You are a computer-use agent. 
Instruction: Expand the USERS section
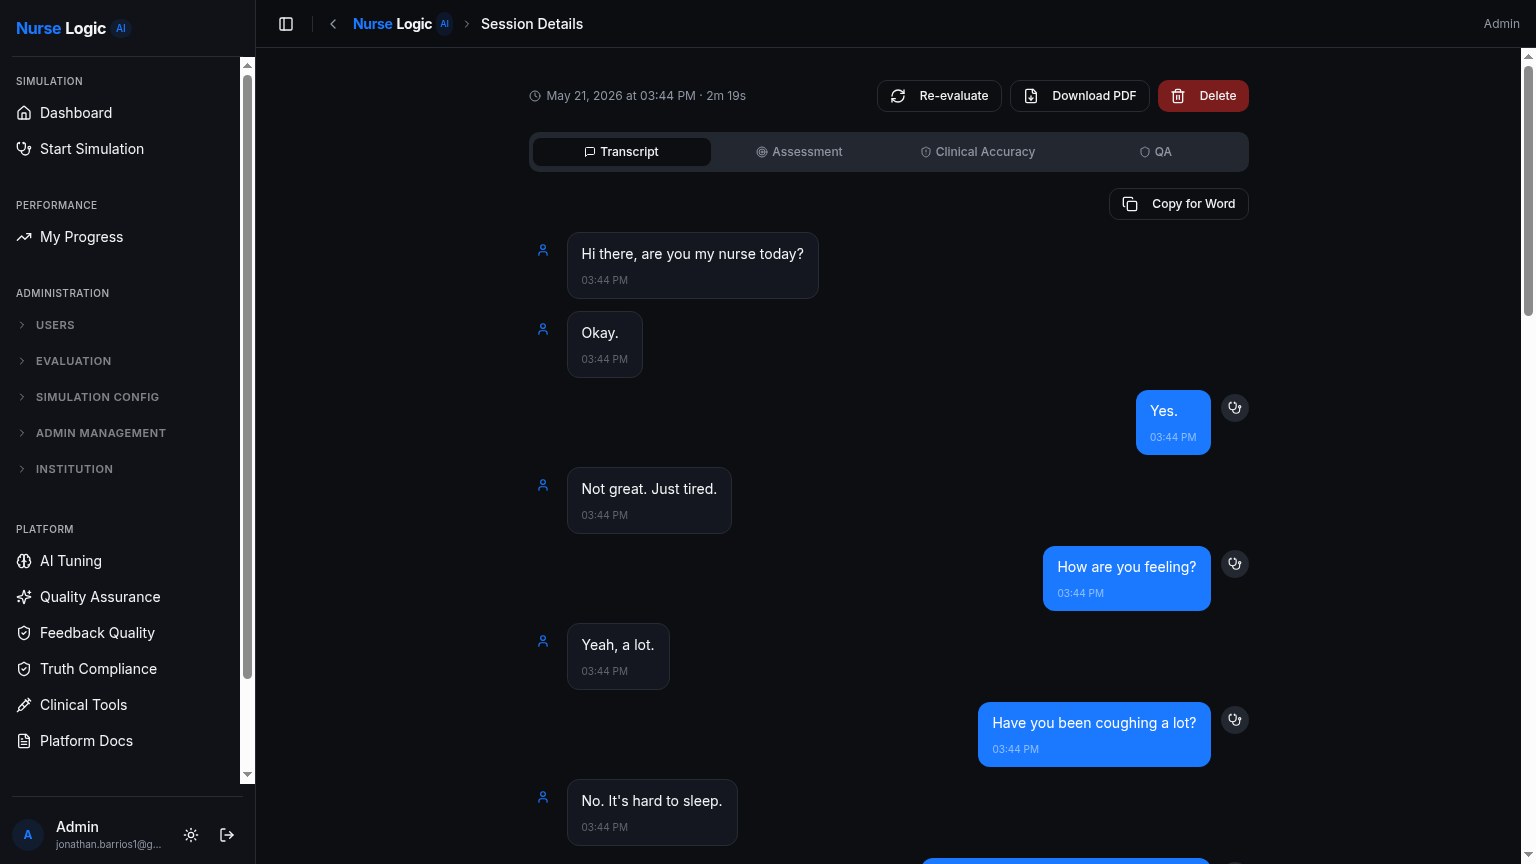click(120, 325)
